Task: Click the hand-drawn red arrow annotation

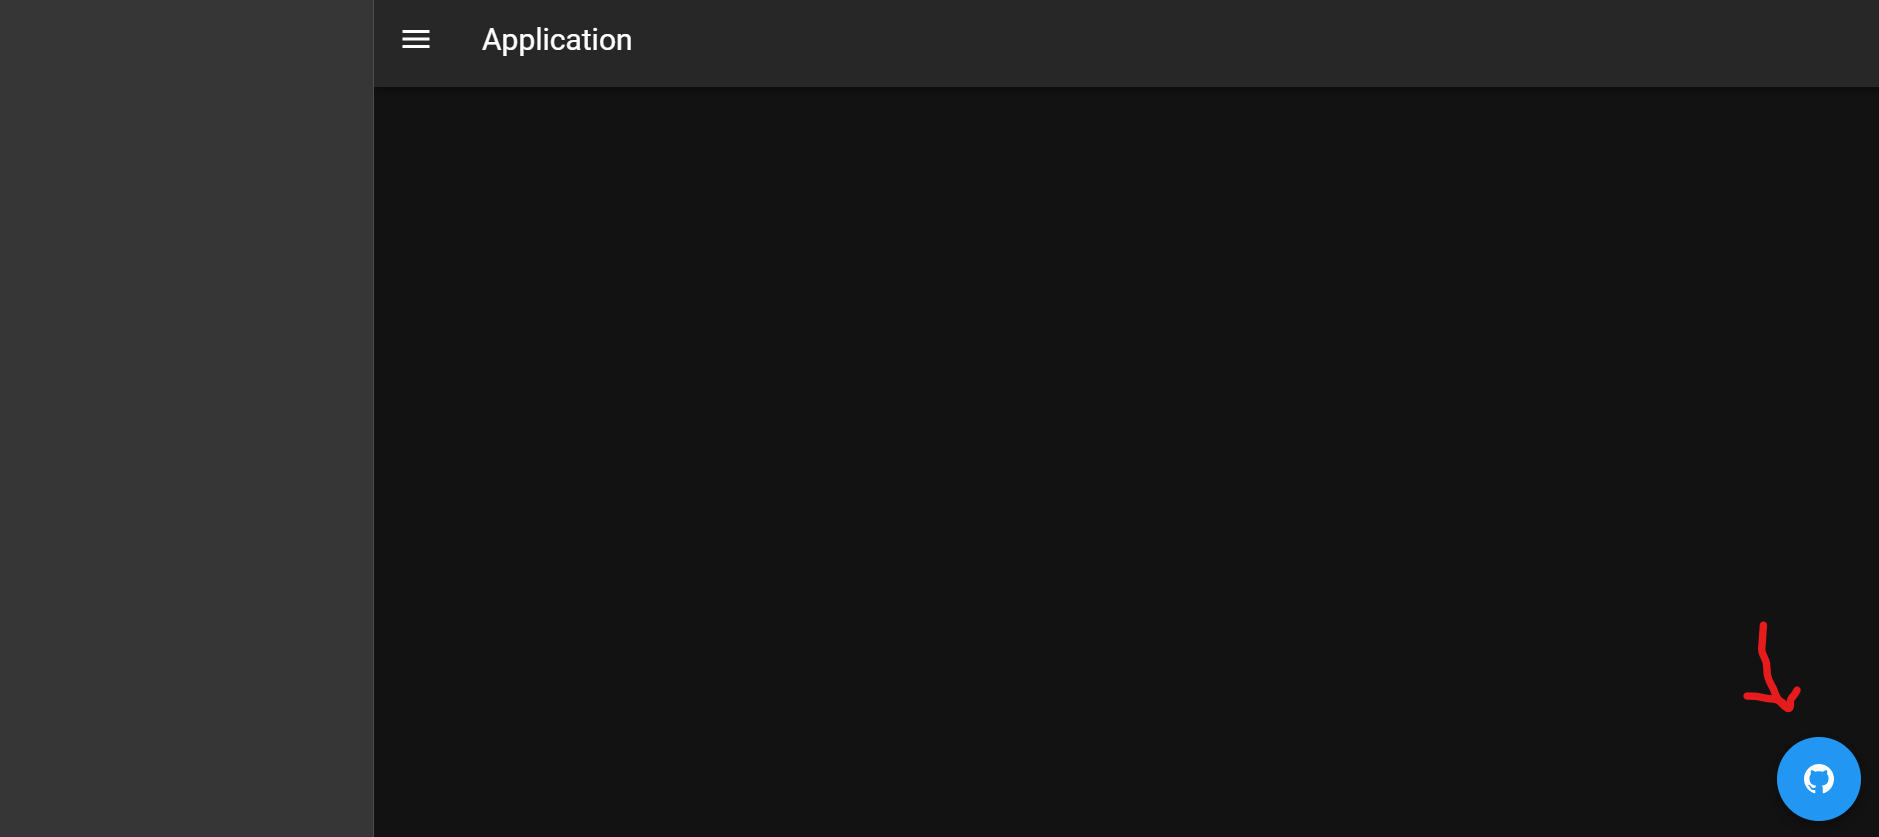Action: tap(1772, 668)
